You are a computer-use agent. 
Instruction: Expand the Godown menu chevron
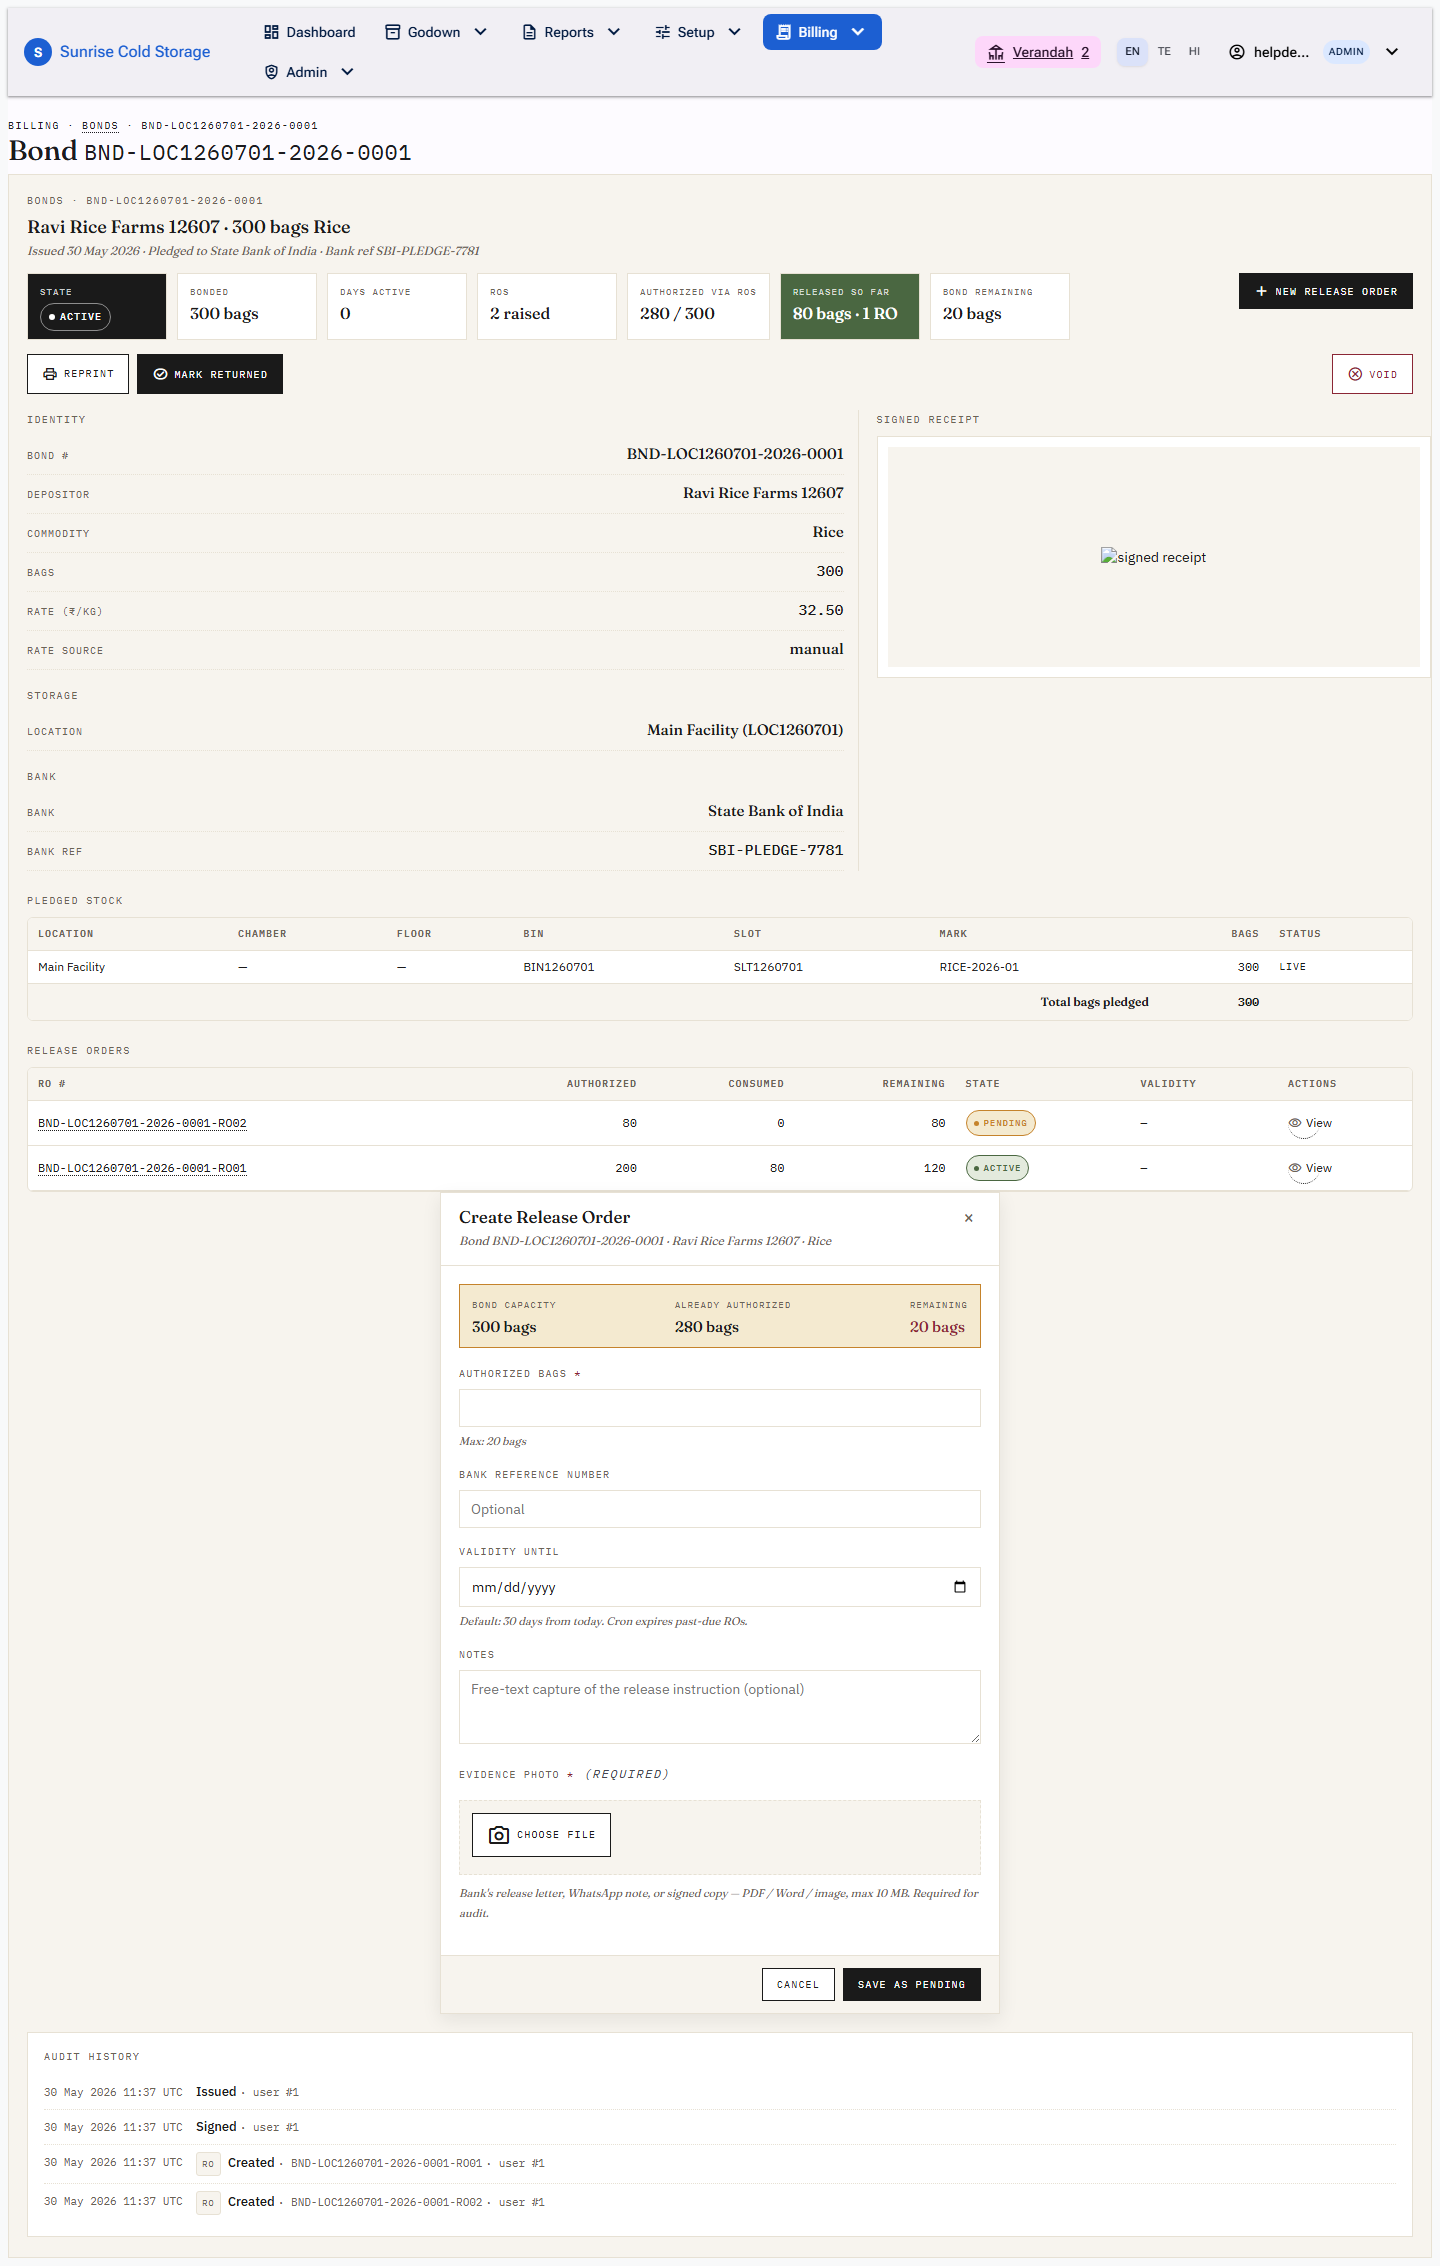pos(481,32)
